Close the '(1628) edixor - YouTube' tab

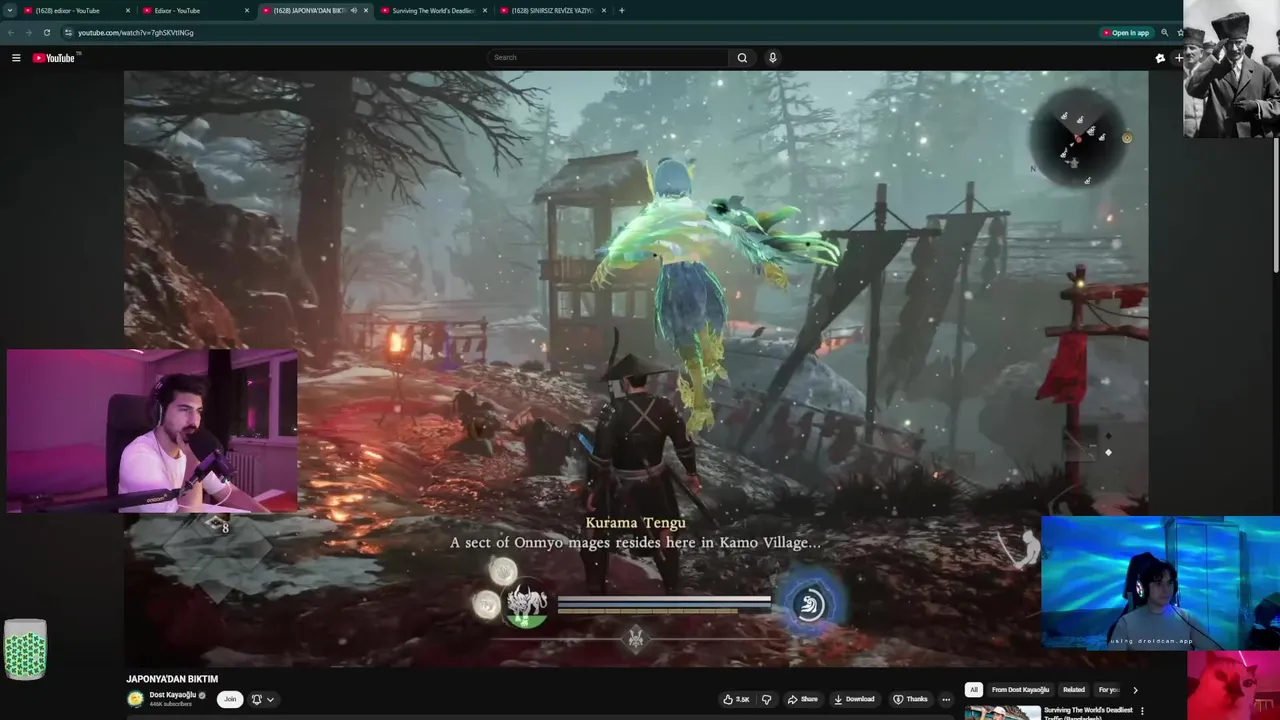pyautogui.click(x=128, y=11)
